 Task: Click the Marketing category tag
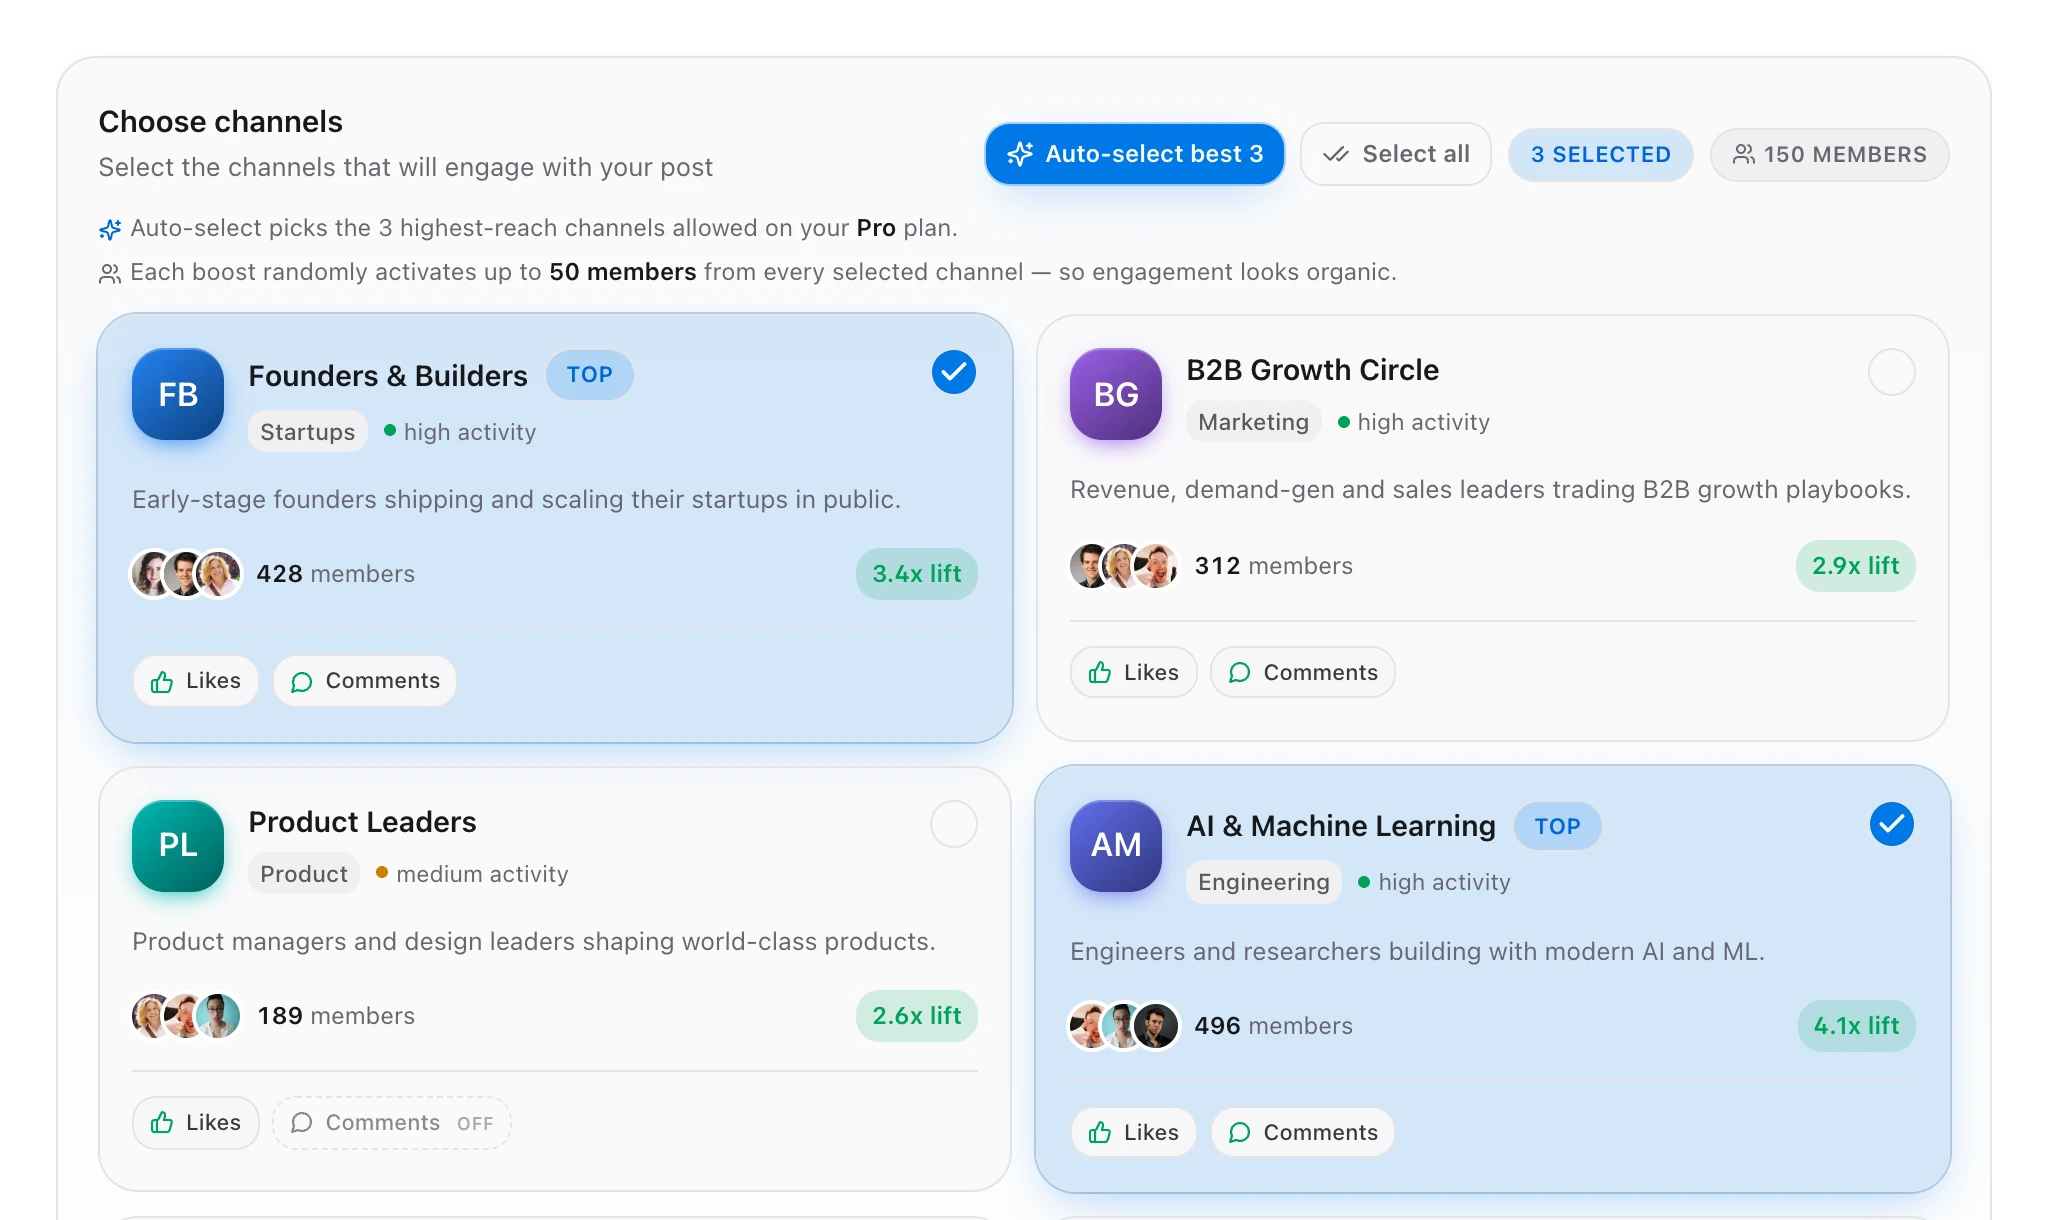click(1253, 422)
